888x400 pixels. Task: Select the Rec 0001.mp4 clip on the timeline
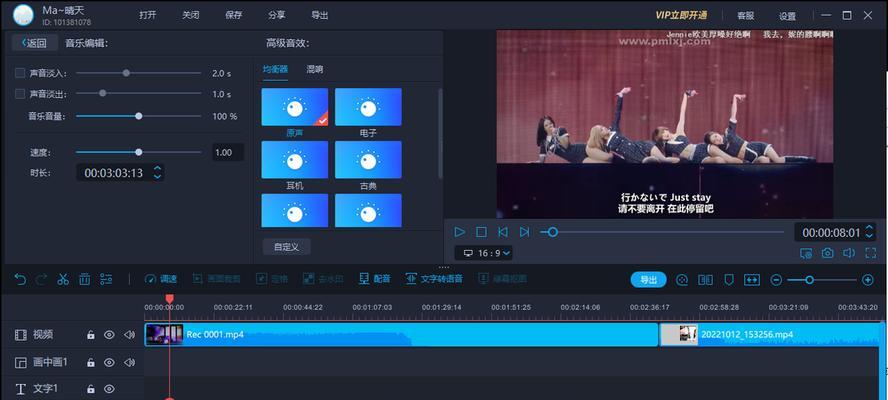click(x=401, y=335)
